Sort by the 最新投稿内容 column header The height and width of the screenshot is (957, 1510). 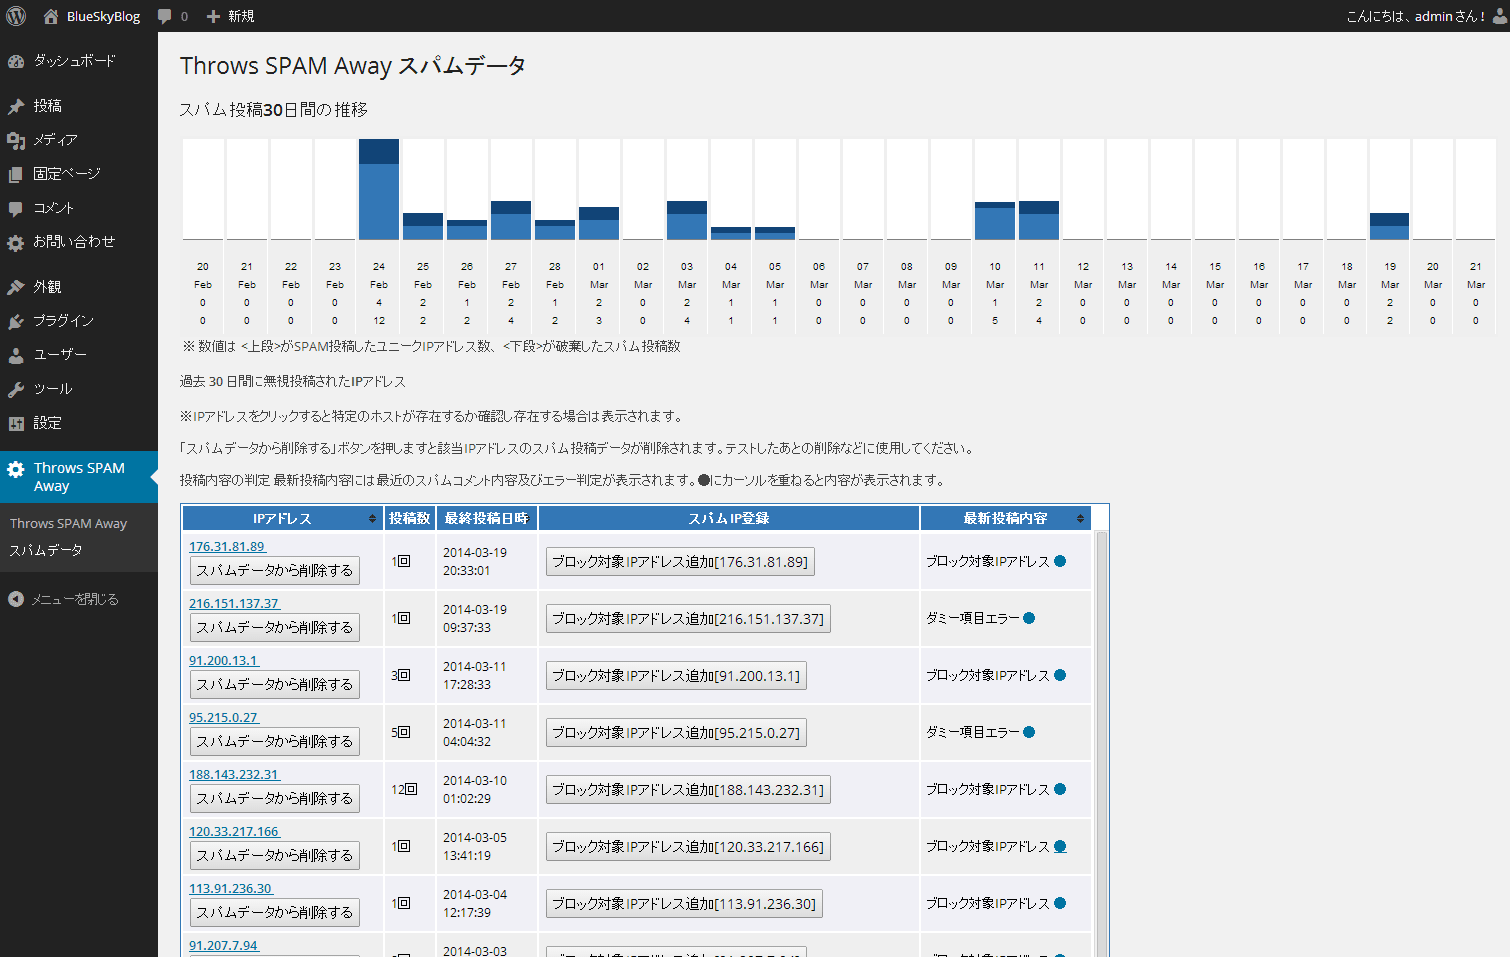(x=1005, y=518)
